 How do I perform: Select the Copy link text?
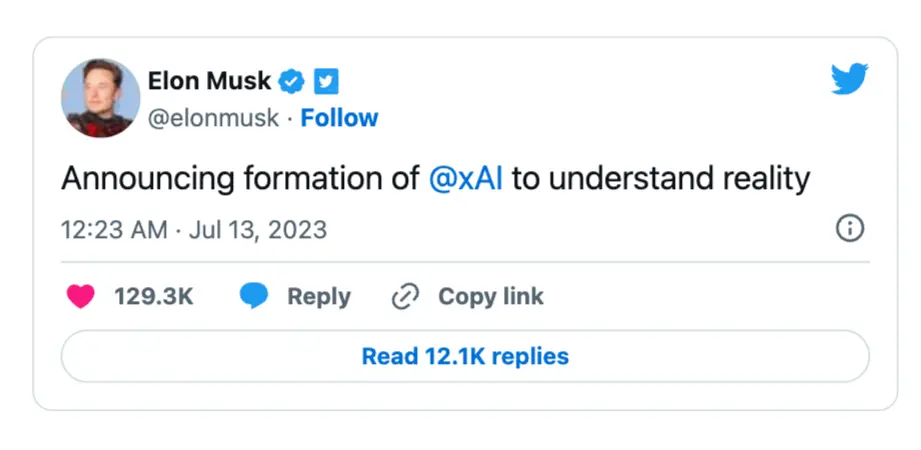pos(490,296)
